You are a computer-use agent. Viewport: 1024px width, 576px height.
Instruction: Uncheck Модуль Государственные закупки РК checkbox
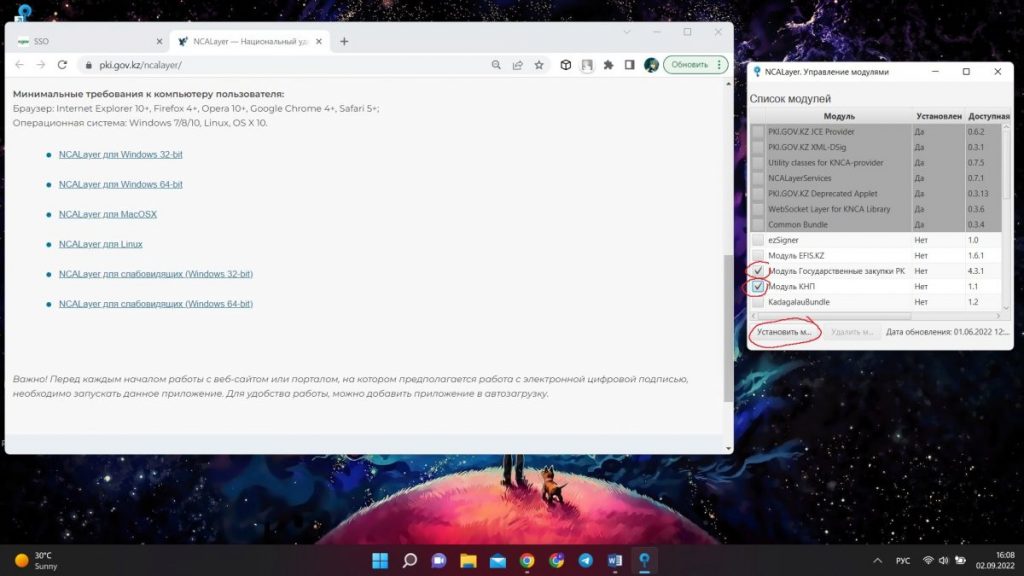[758, 270]
